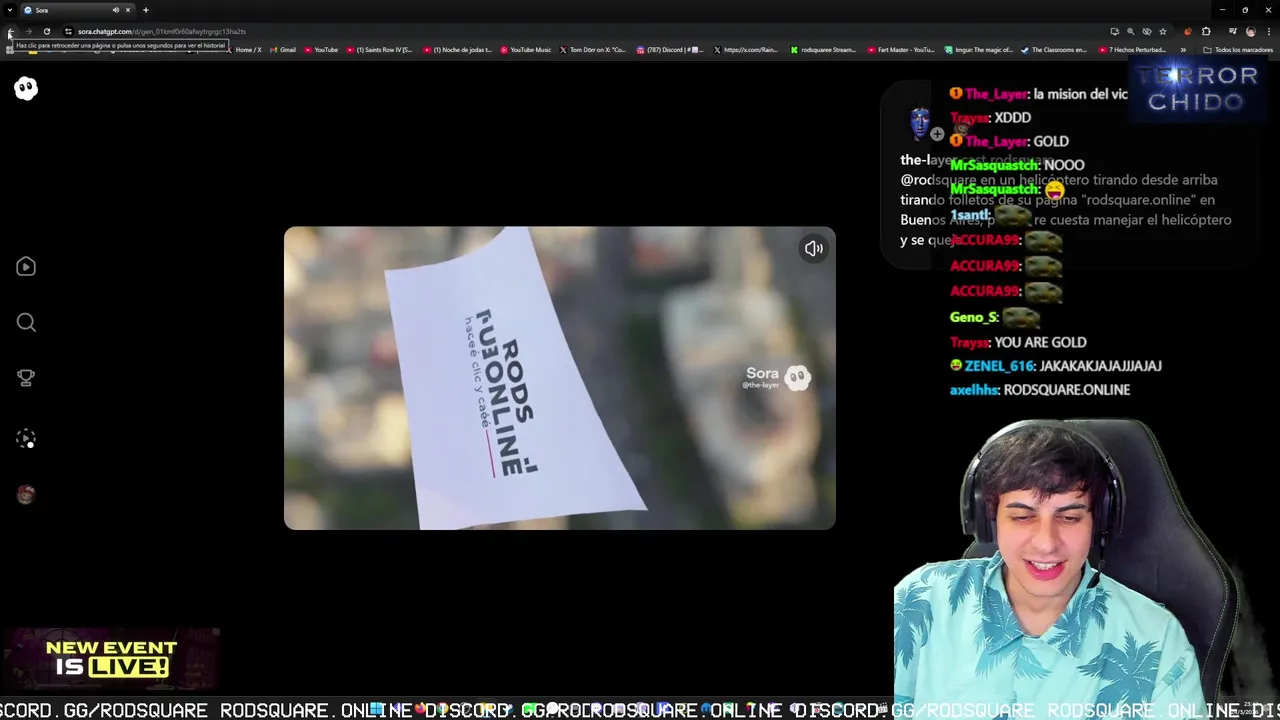
Task: Open the Sora search sidebar icon
Action: click(x=26, y=322)
